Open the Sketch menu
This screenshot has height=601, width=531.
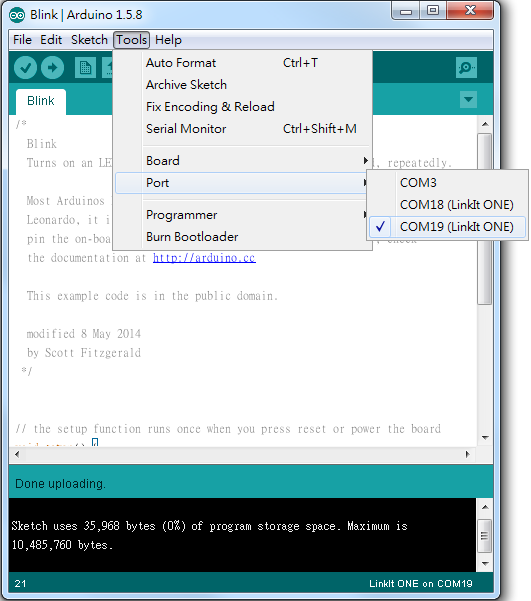point(89,40)
